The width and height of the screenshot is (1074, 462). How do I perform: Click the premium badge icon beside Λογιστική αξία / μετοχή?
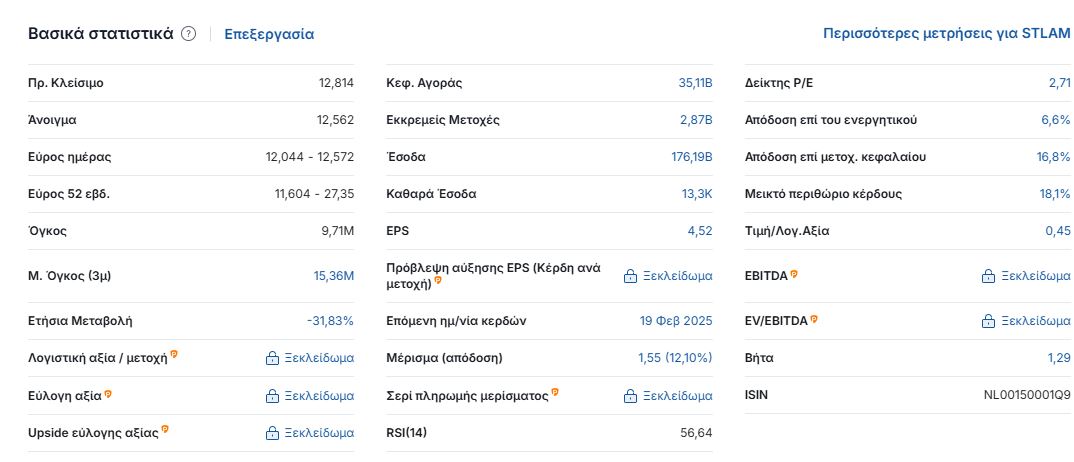174,354
